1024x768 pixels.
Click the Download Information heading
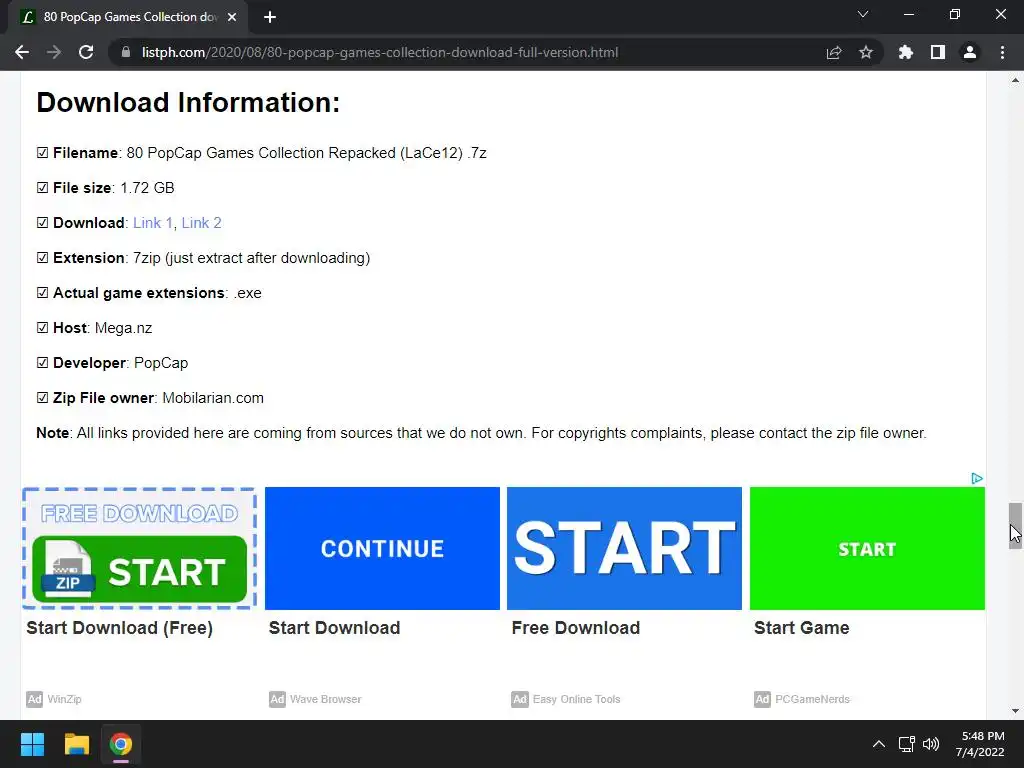(x=188, y=103)
